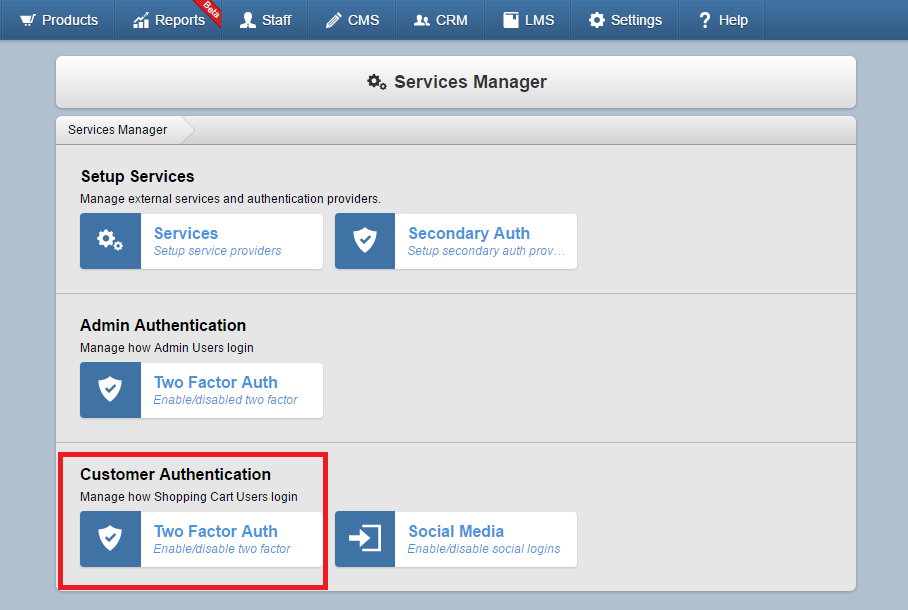Click the shopping cart icon beside Products
The width and height of the screenshot is (908, 610).
pos(28,20)
